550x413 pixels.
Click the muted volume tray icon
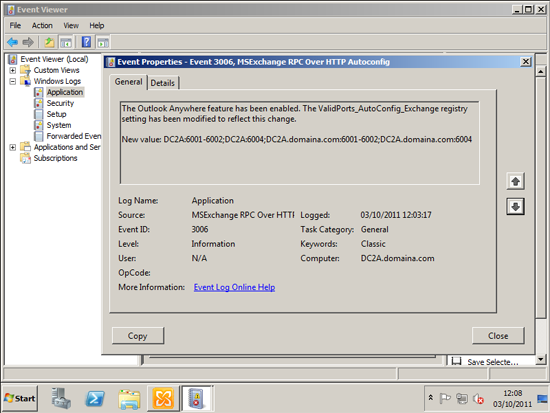(x=478, y=399)
